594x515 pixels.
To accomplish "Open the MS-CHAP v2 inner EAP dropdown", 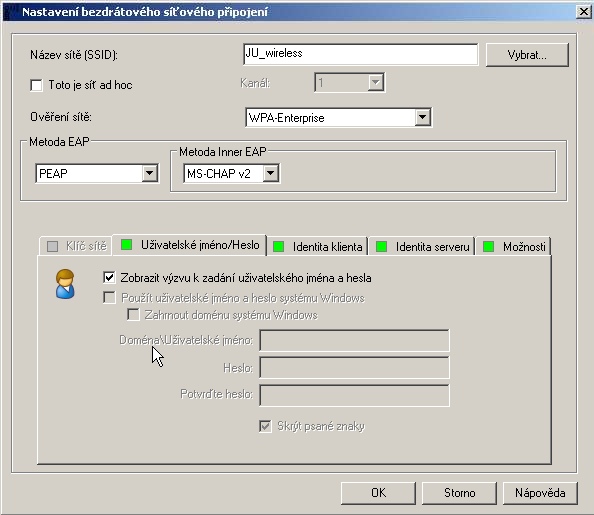I will [x=270, y=174].
